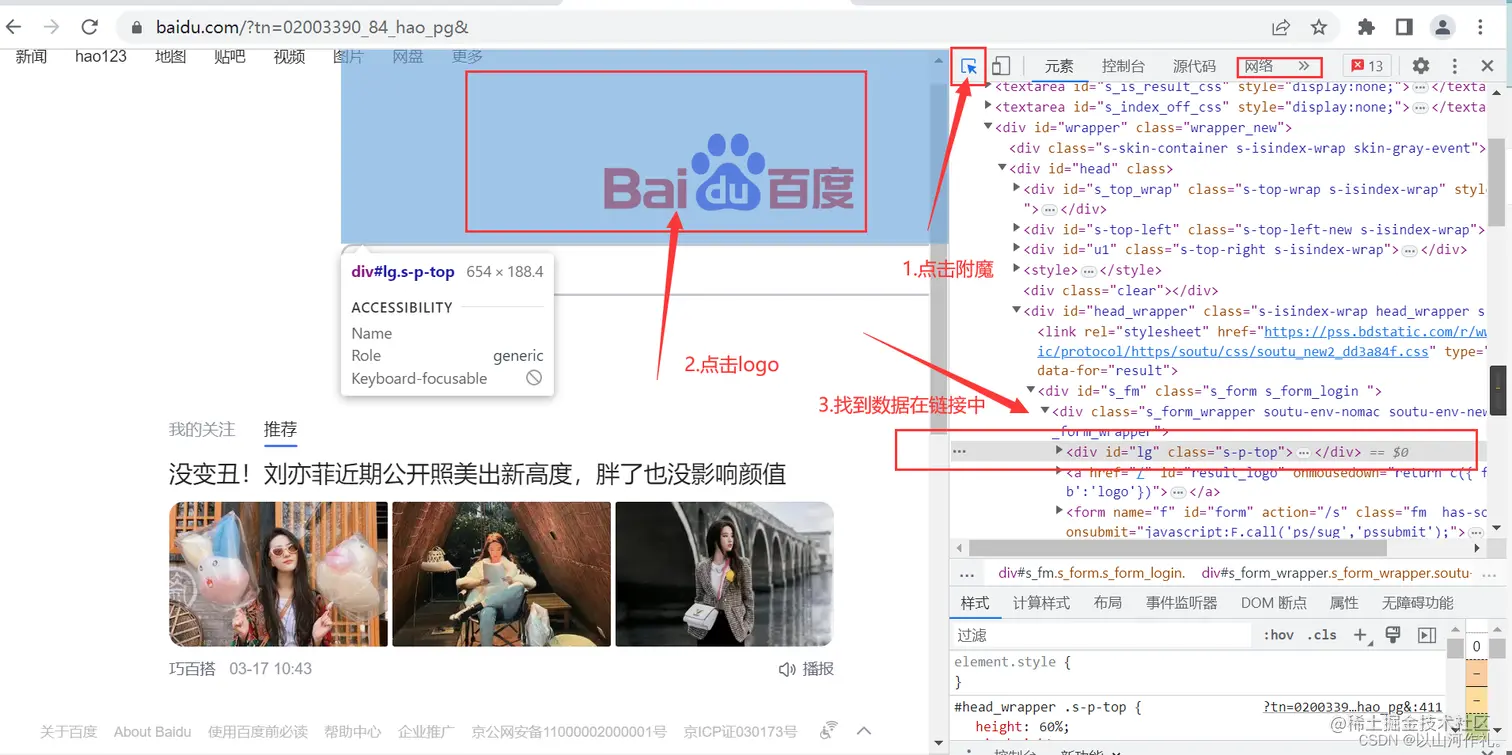Toggle the :hov pseudo-class state panel
1512x755 pixels.
(x=1277, y=634)
